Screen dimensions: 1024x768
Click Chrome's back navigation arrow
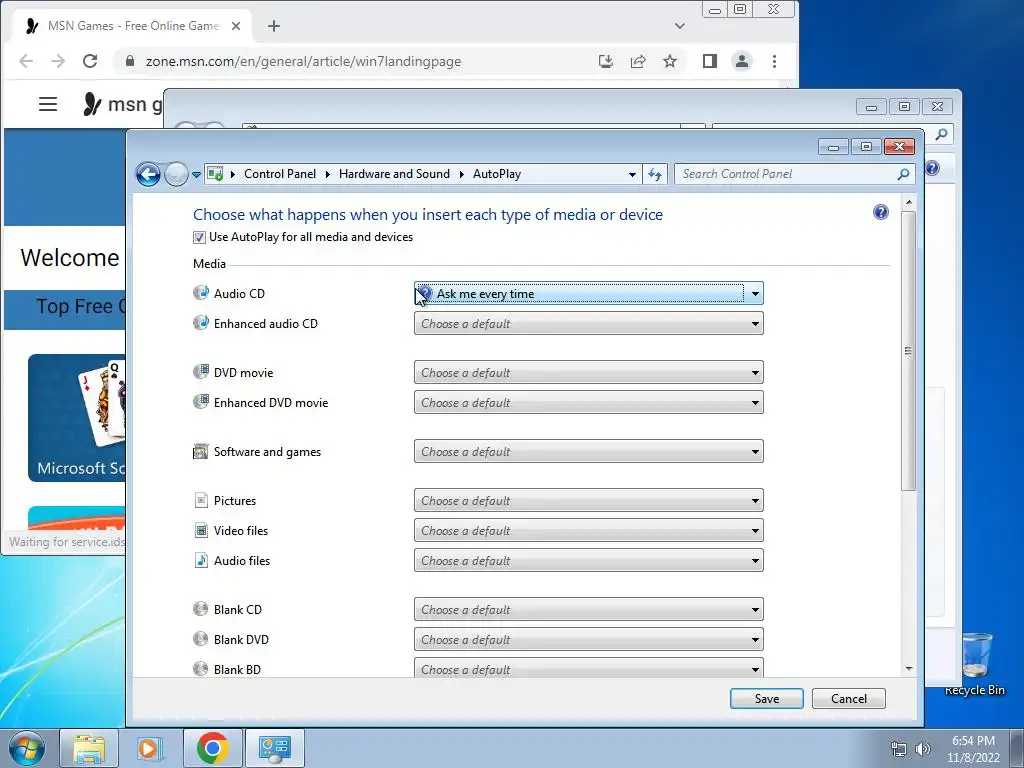(x=26, y=61)
